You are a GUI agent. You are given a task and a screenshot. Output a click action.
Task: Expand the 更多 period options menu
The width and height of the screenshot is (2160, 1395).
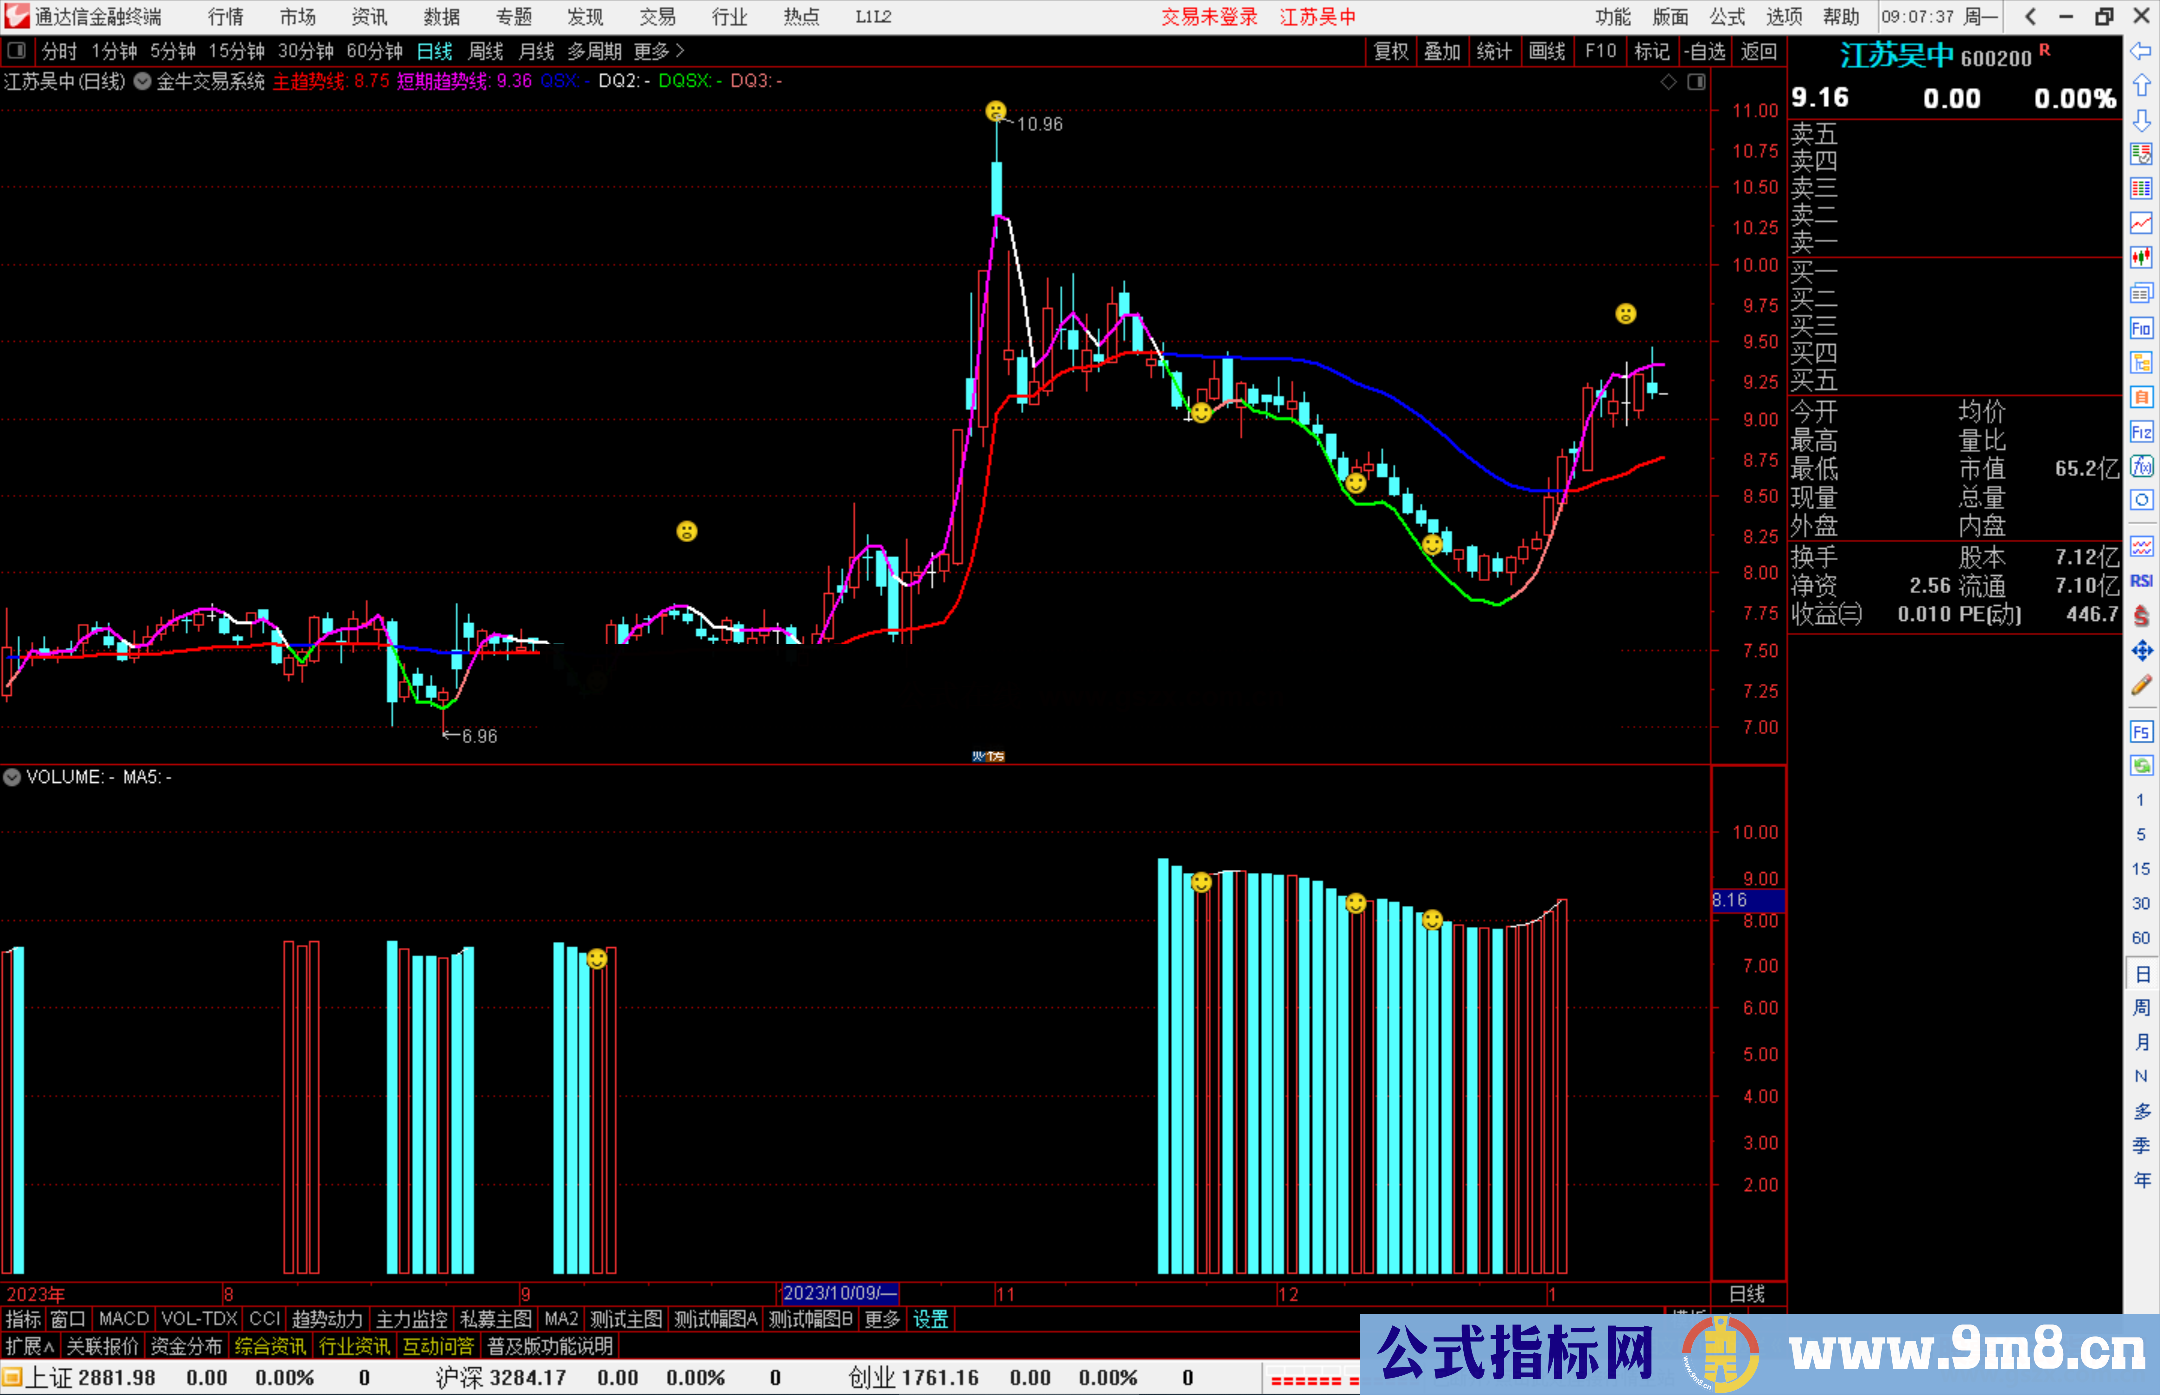(x=651, y=50)
